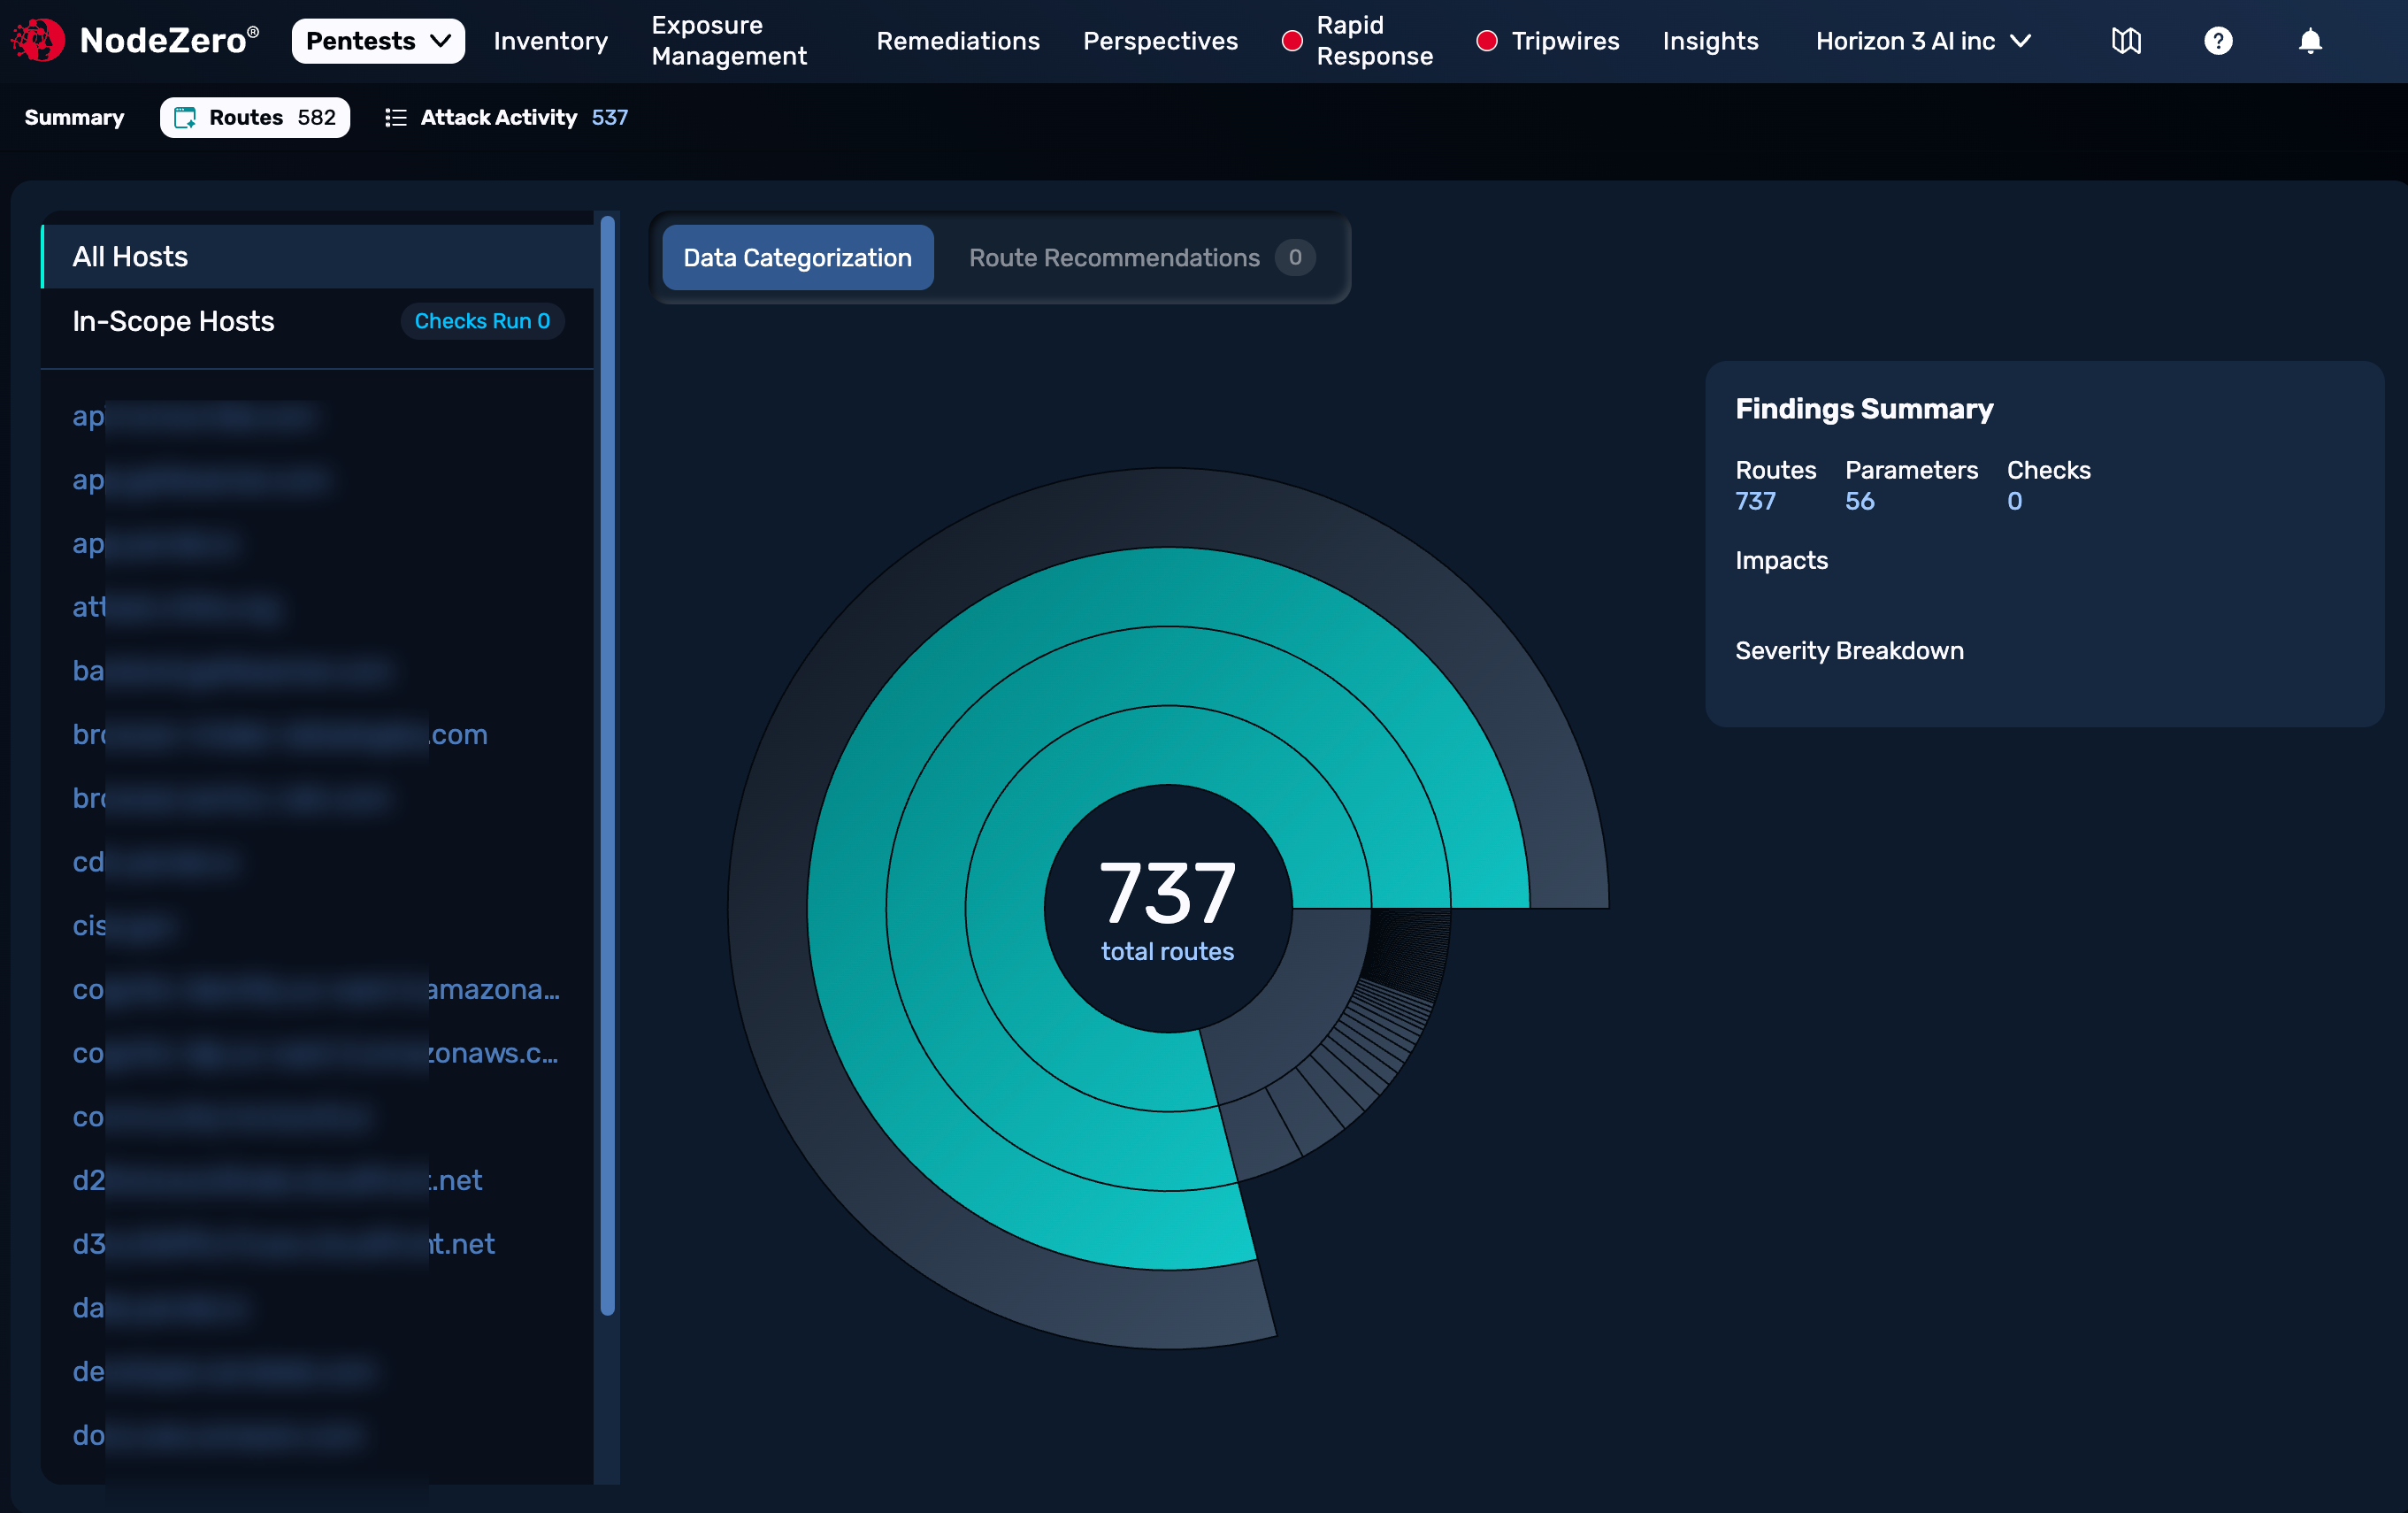Open the documentation map icon
The width and height of the screenshot is (2408, 1513).
click(2126, 41)
